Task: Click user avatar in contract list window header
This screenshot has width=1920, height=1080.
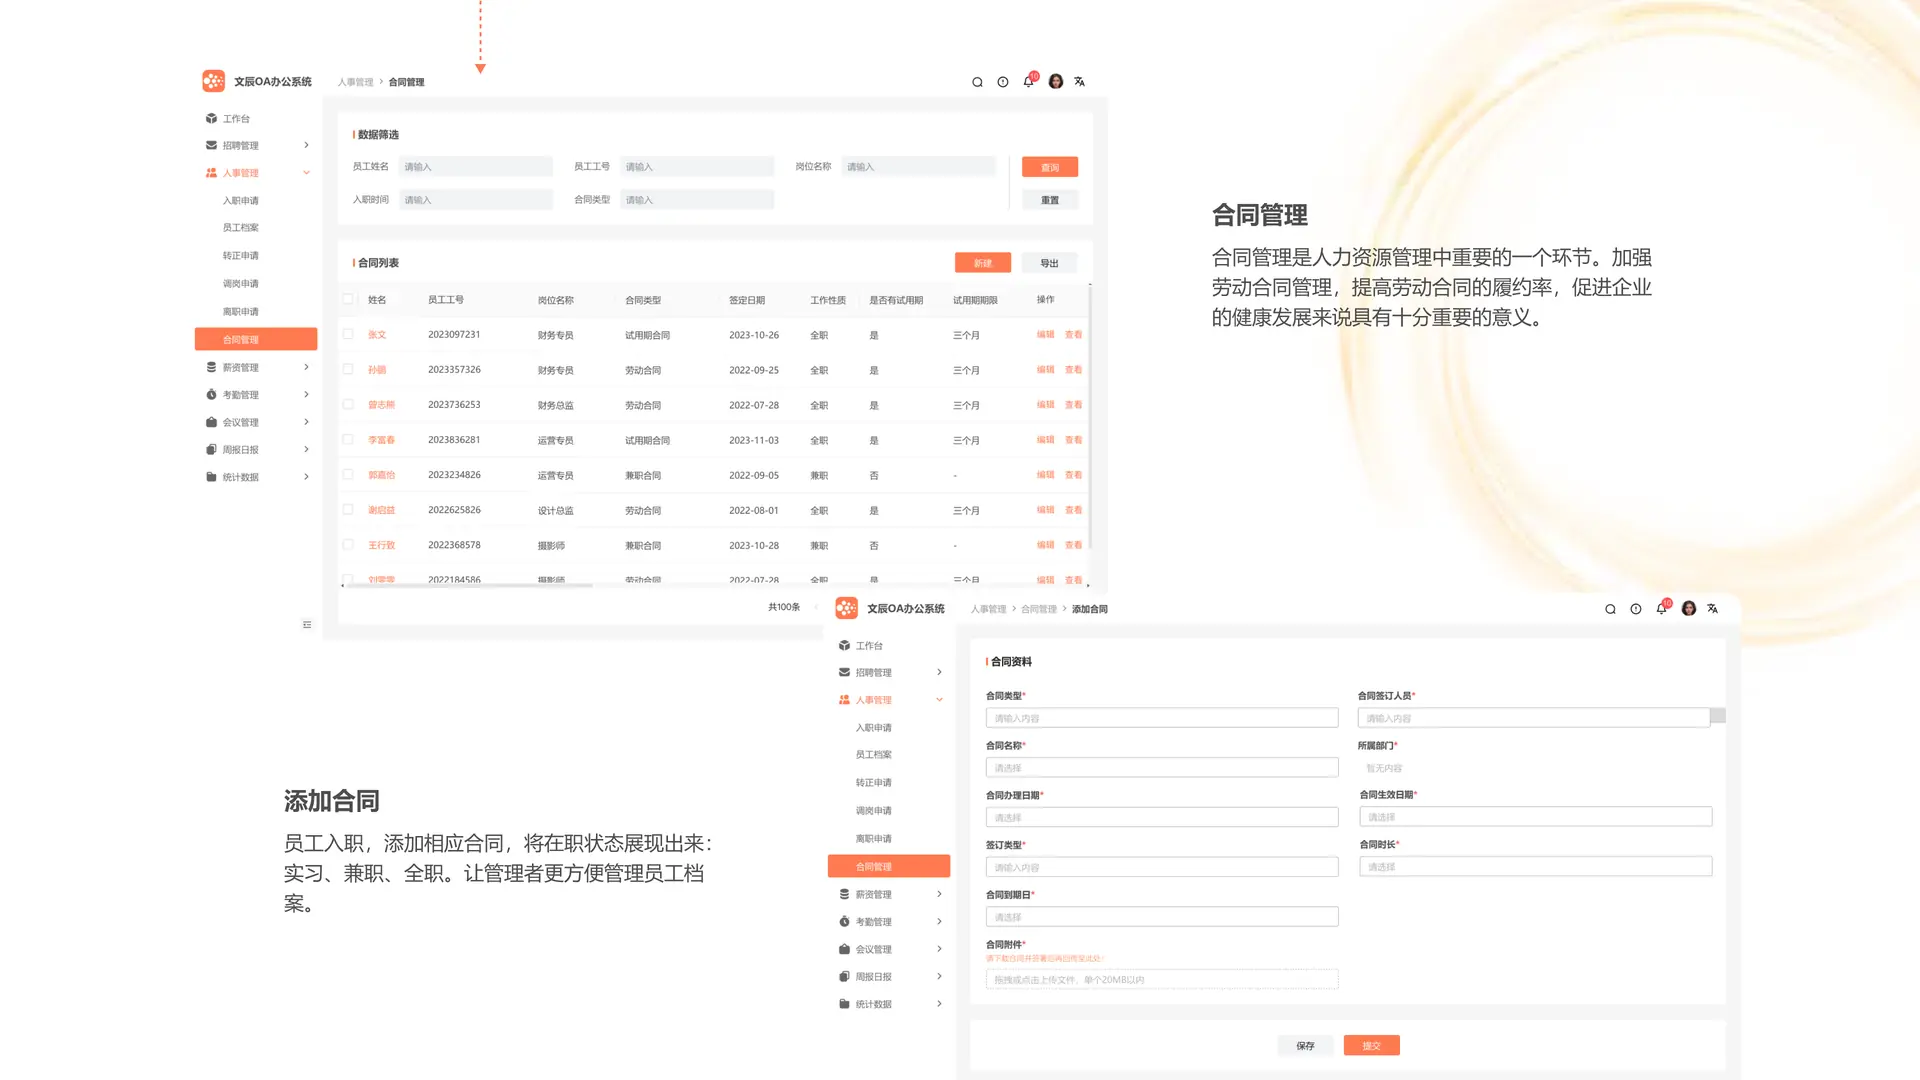Action: pos(1056,82)
